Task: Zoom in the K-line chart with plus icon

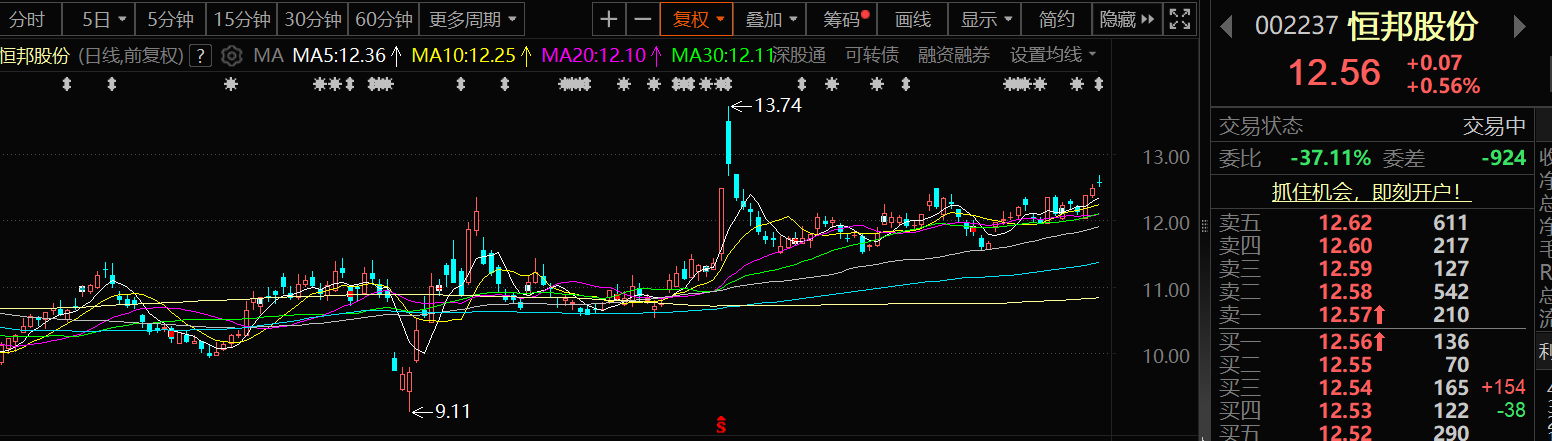Action: (609, 18)
